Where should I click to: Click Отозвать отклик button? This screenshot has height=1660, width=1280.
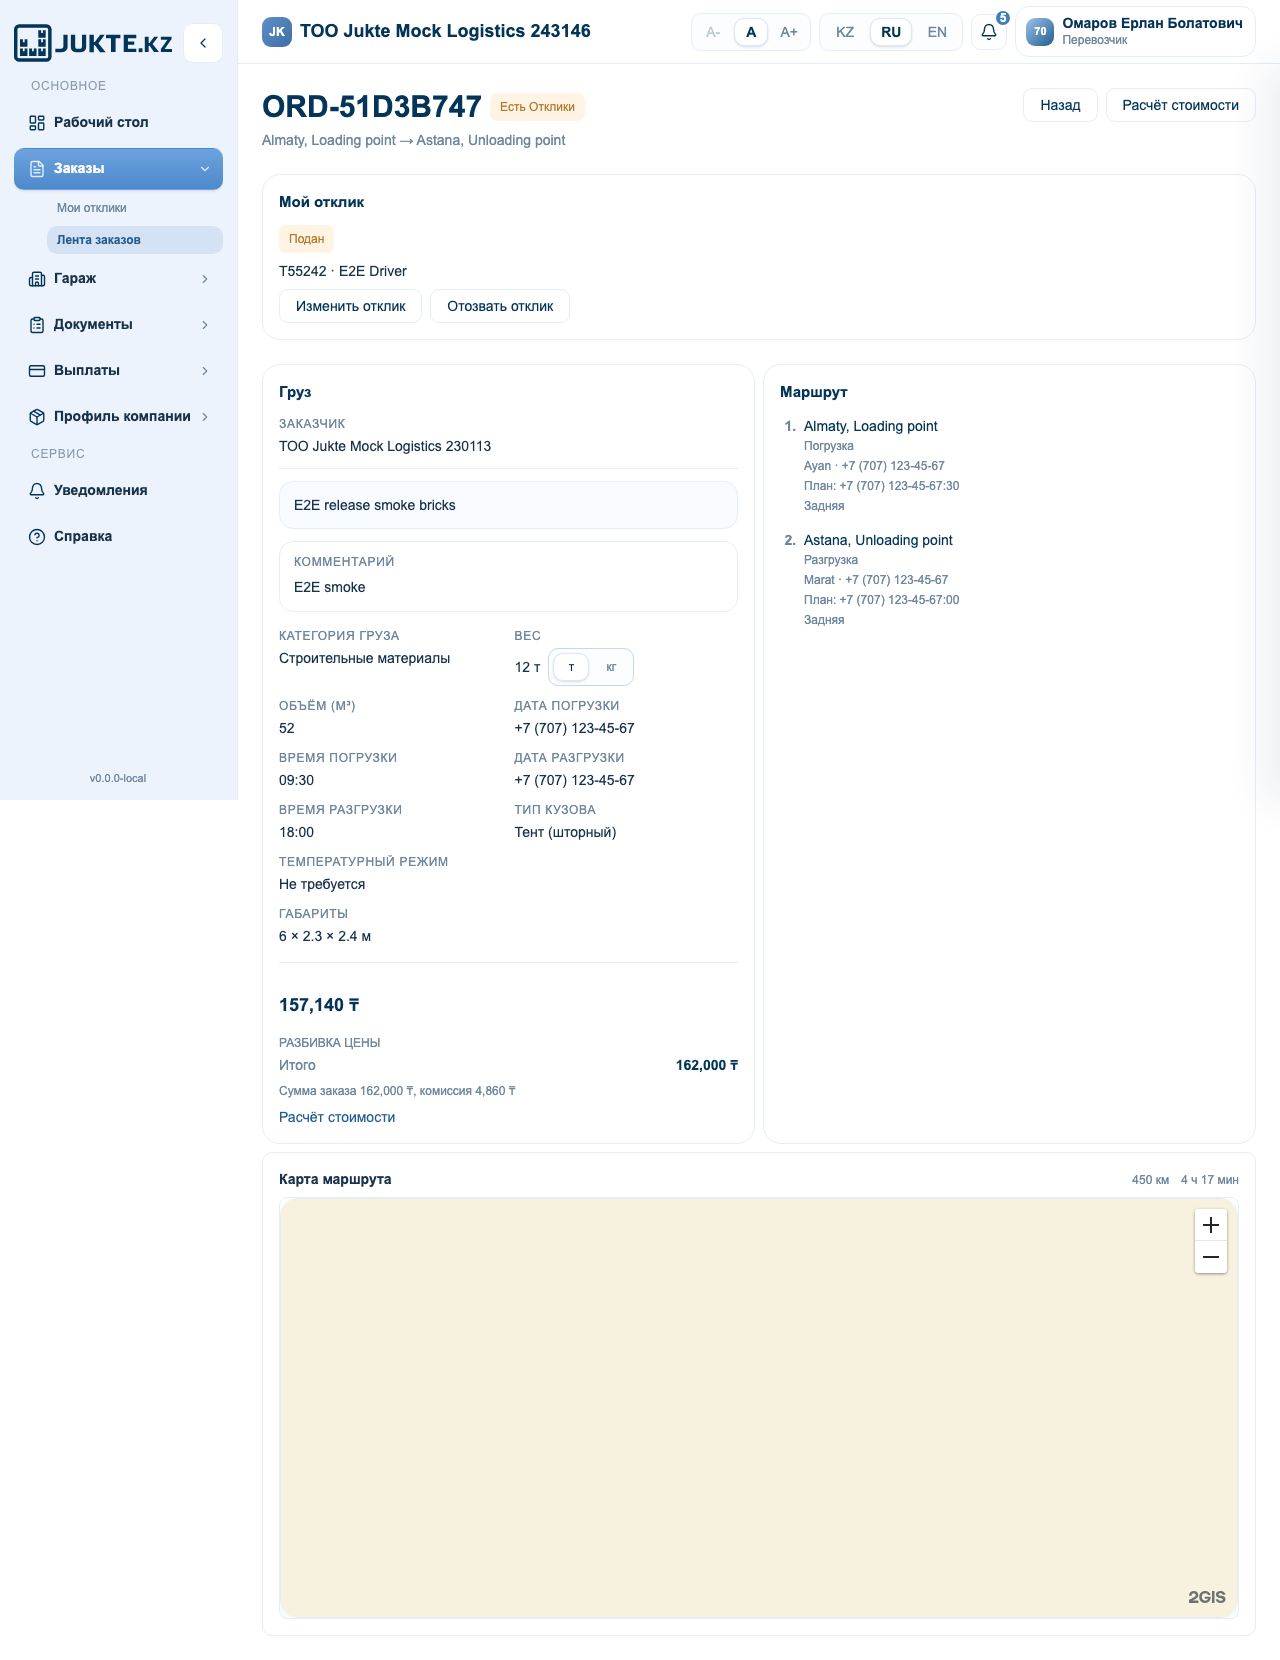click(500, 306)
